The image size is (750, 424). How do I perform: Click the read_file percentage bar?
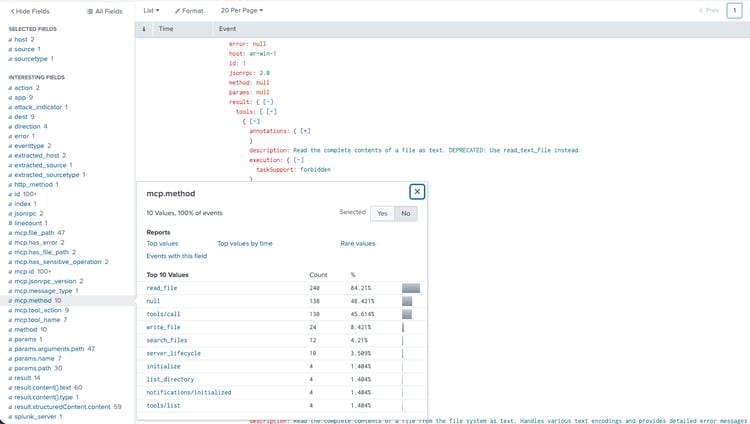[410, 288]
